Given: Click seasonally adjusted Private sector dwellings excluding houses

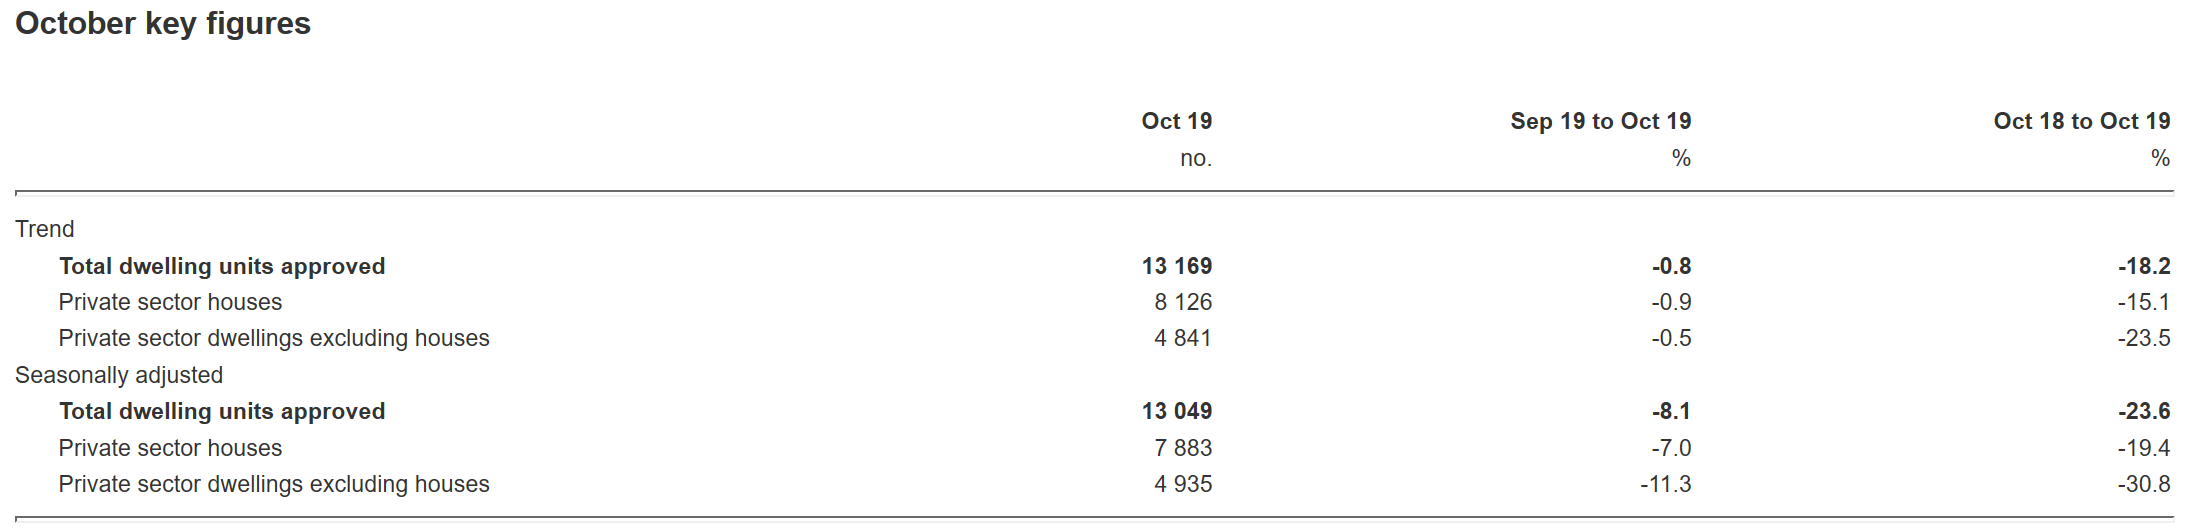Looking at the screenshot, I should tap(274, 484).
